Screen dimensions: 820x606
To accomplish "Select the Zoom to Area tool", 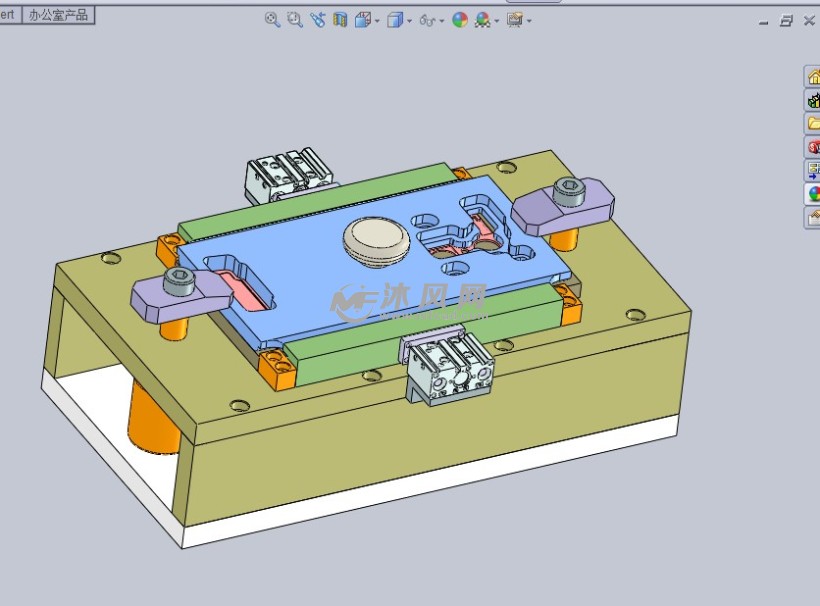I will (x=295, y=20).
